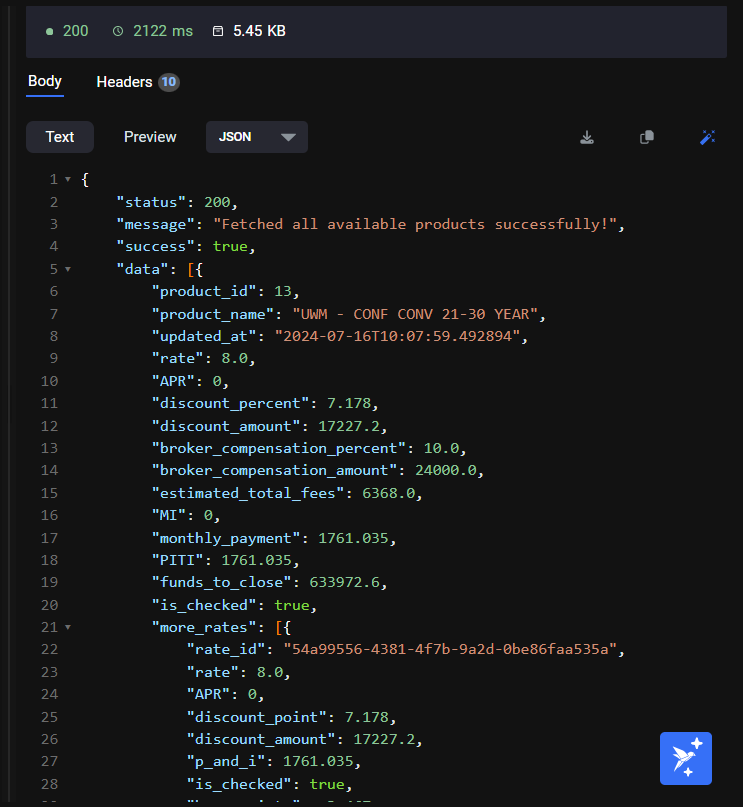Viewport: 743px width, 807px height.
Task: Copy the response body to clipboard
Action: pyautogui.click(x=647, y=137)
